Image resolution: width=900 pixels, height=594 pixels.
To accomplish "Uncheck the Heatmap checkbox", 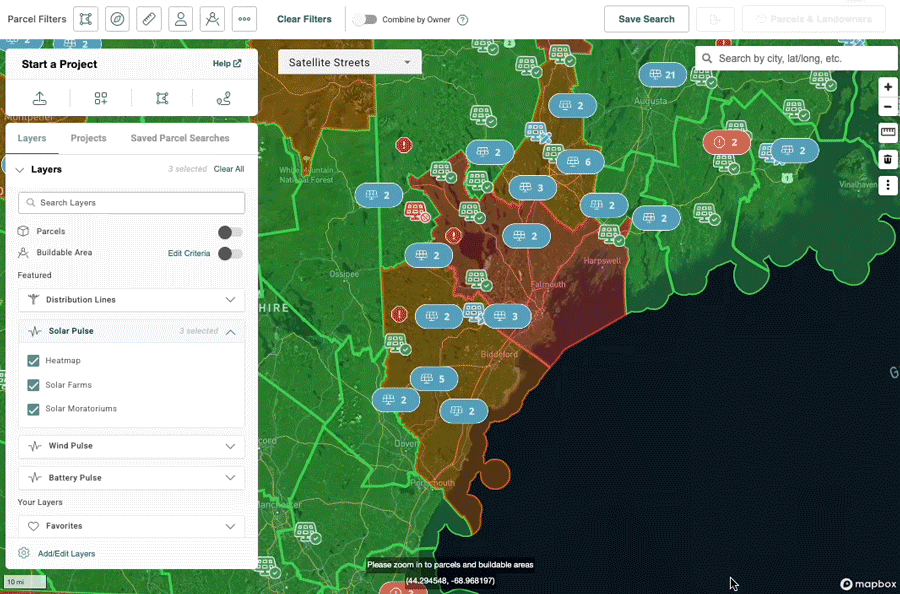I will point(33,360).
